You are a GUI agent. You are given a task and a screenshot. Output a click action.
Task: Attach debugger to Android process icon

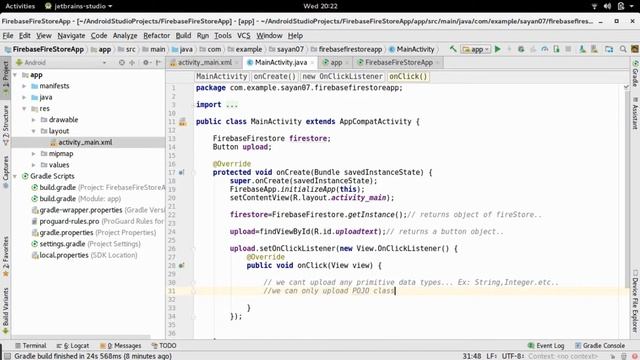pyautogui.click(x=556, y=49)
